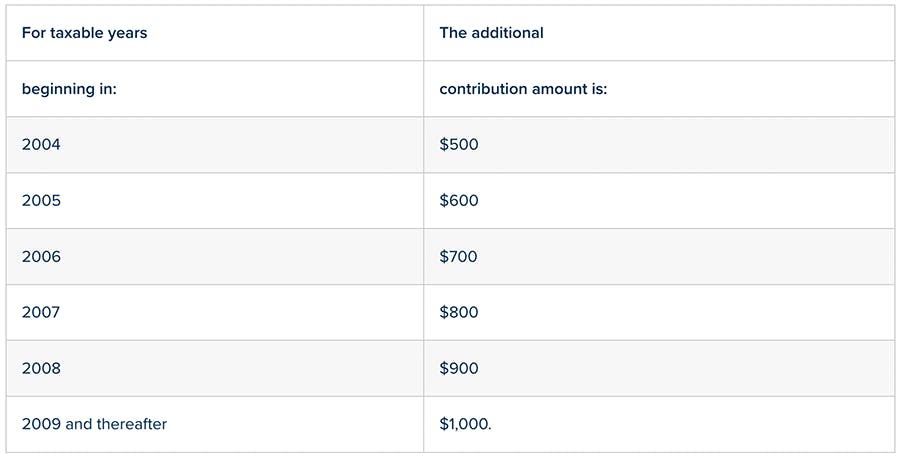
Task: Click the 2008 year cell
Action: pyautogui.click(x=215, y=368)
